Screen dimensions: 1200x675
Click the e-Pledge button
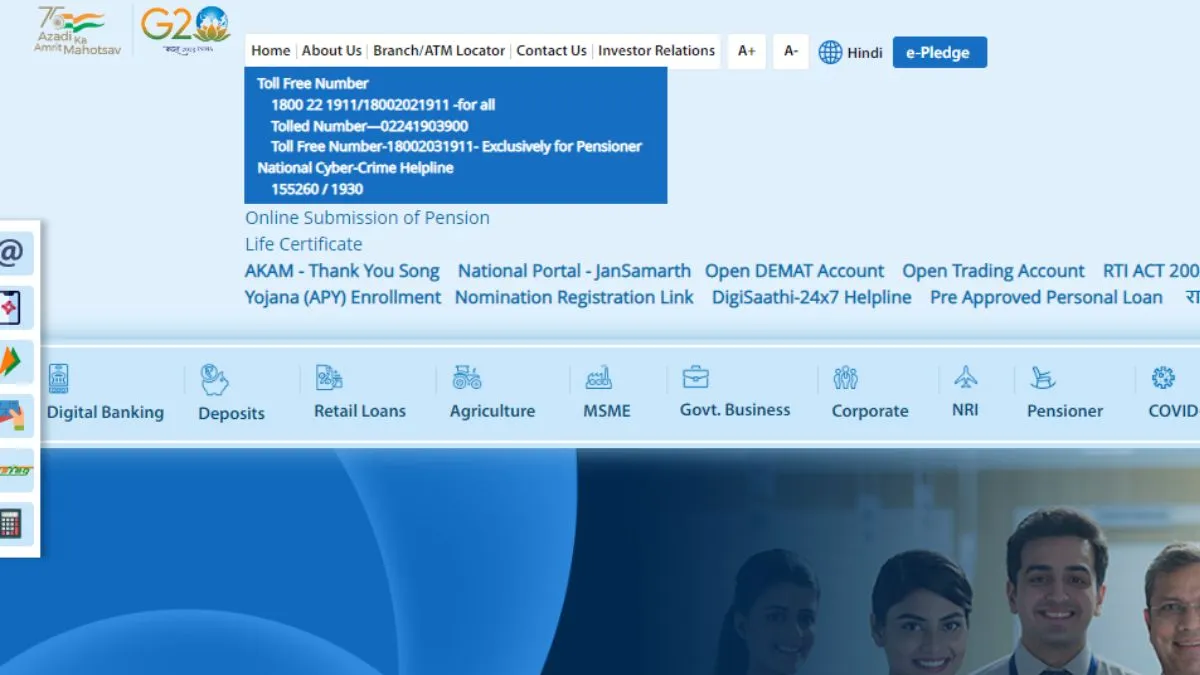[x=939, y=52]
